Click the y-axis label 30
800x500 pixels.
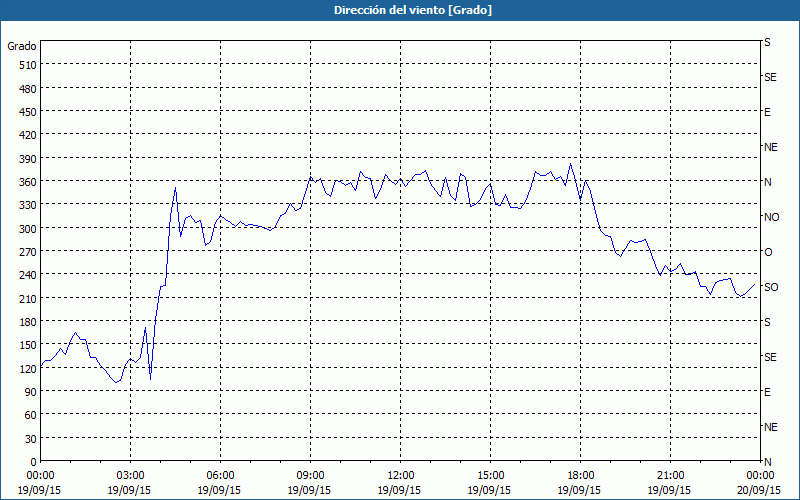[x=31, y=439]
